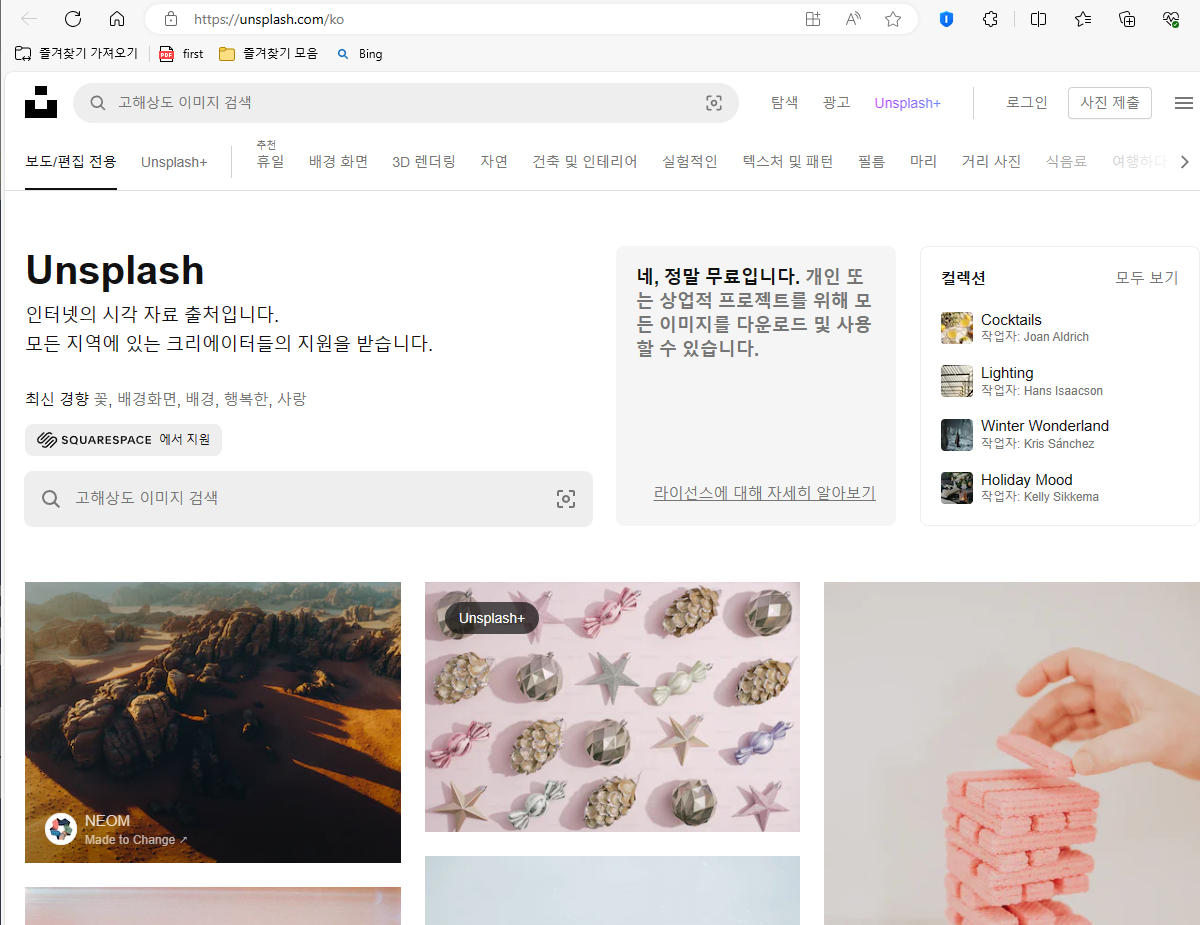The height and width of the screenshot is (925, 1200).
Task: Open the 3D 렌더링 category tab
Action: [x=424, y=162]
